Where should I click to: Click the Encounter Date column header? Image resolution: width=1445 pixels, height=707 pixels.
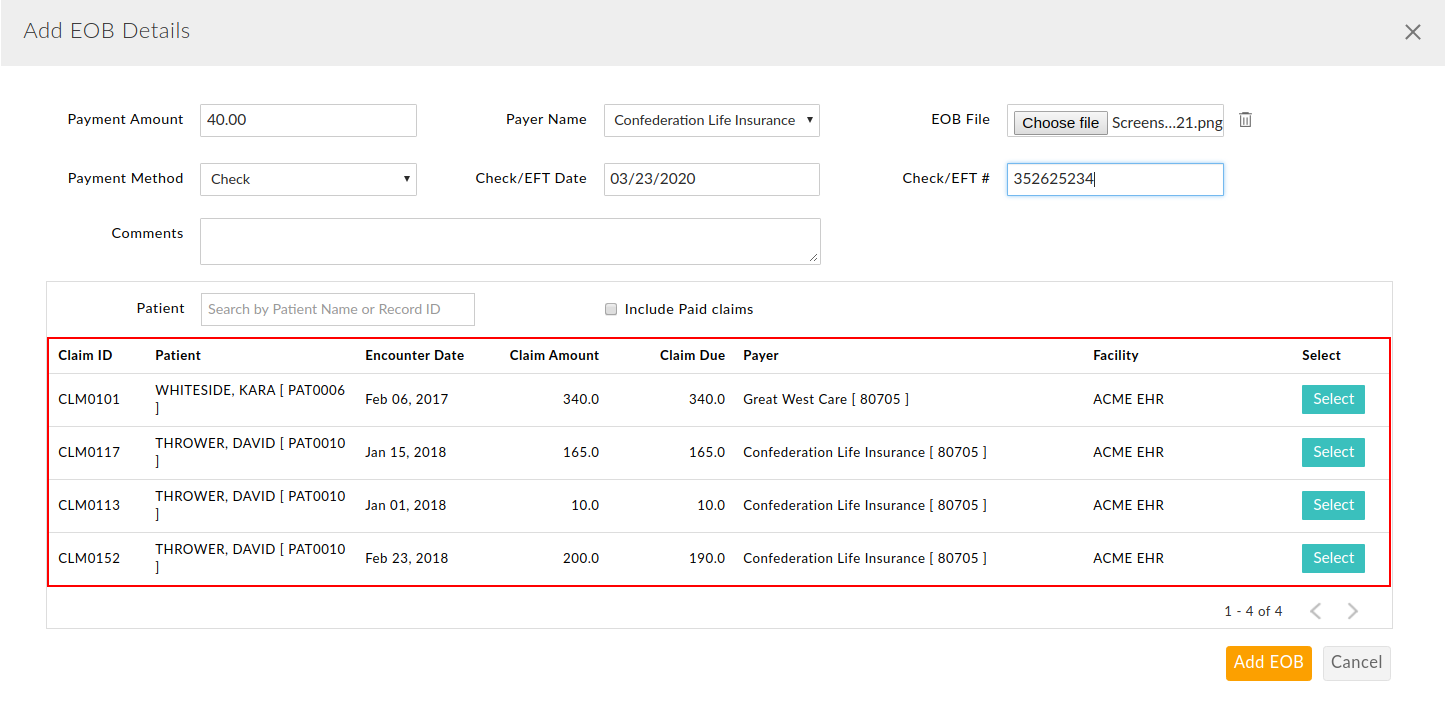pos(414,355)
